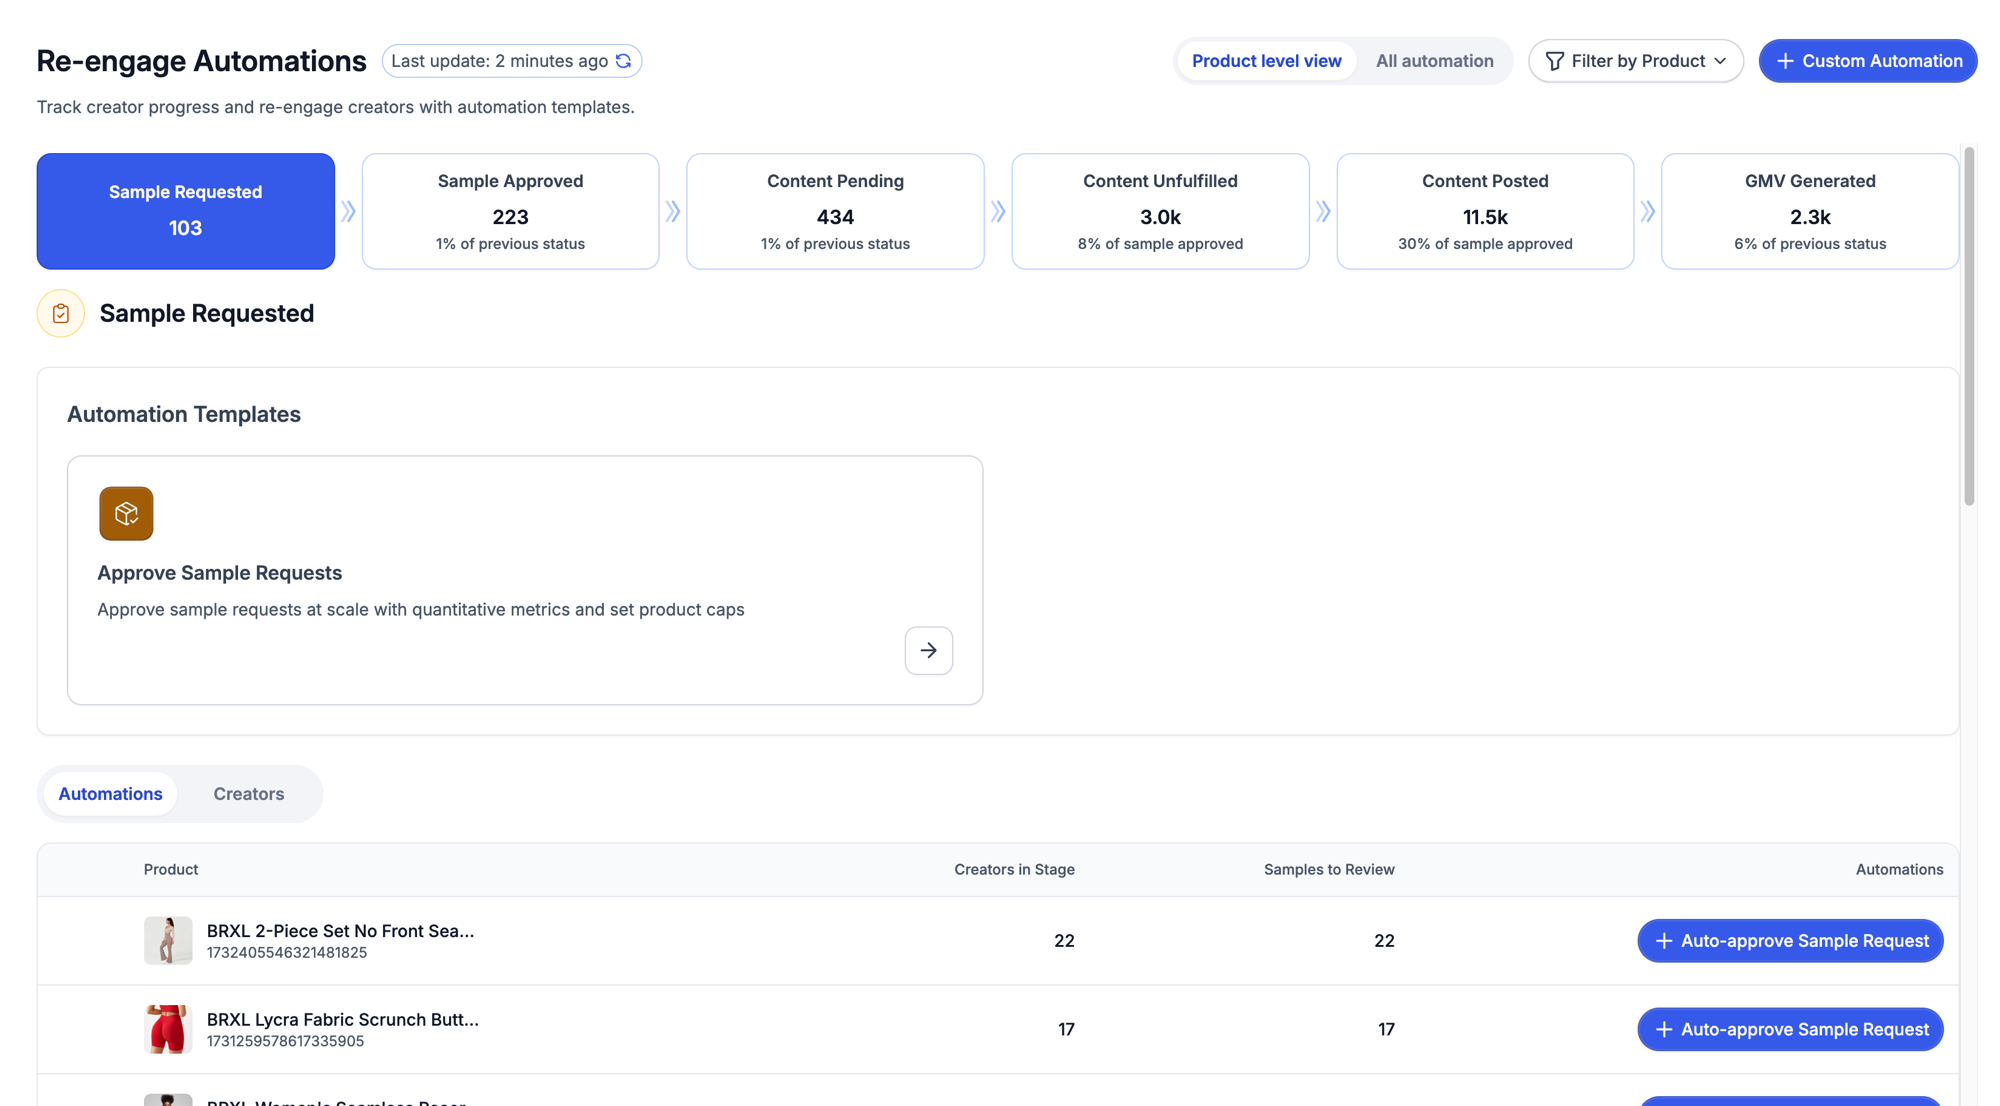Click the Creators in Stage column header
This screenshot has width=2000, height=1106.
pyautogui.click(x=1014, y=870)
